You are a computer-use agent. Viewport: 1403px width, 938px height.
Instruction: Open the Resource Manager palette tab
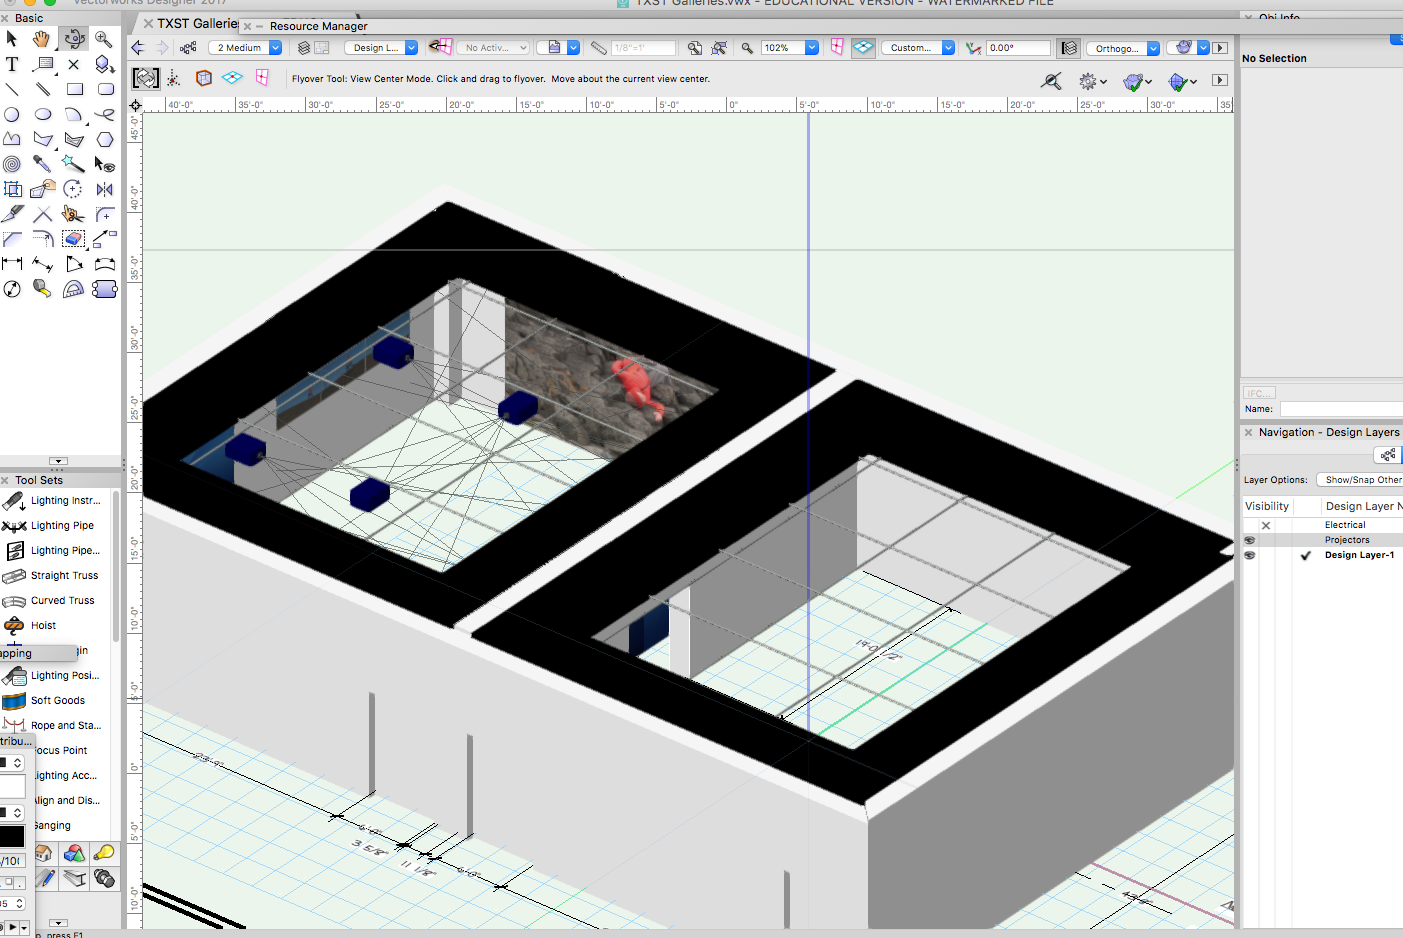click(x=318, y=26)
